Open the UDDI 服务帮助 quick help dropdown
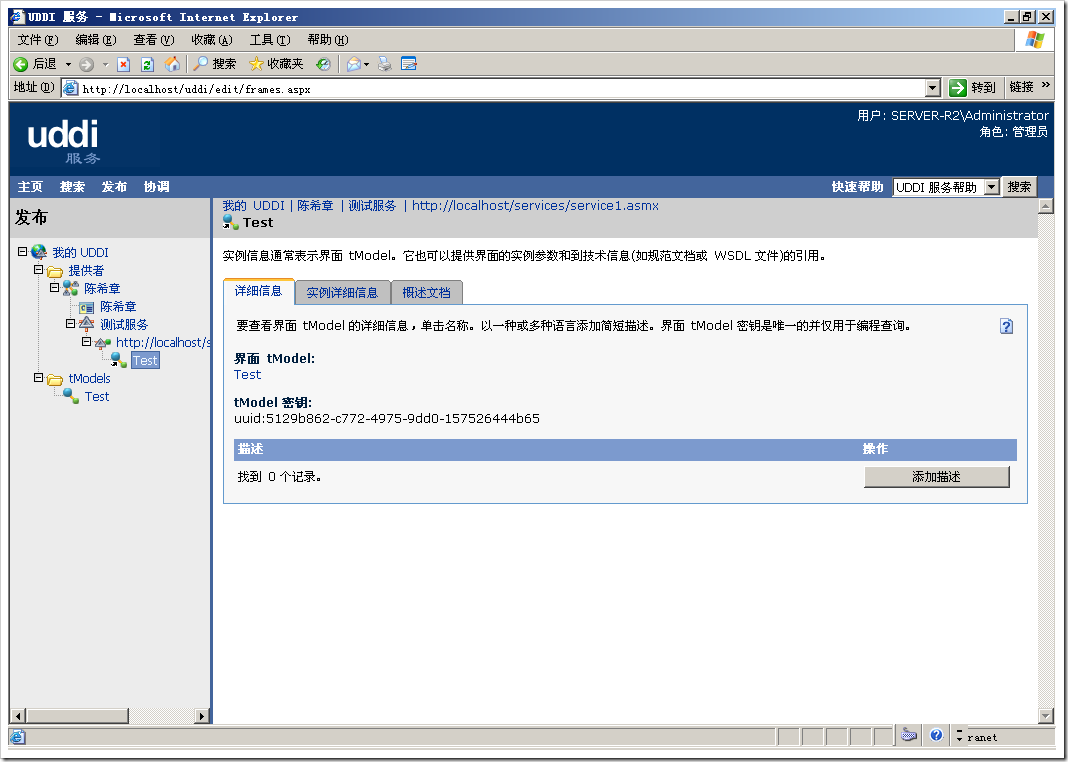 (x=946, y=187)
